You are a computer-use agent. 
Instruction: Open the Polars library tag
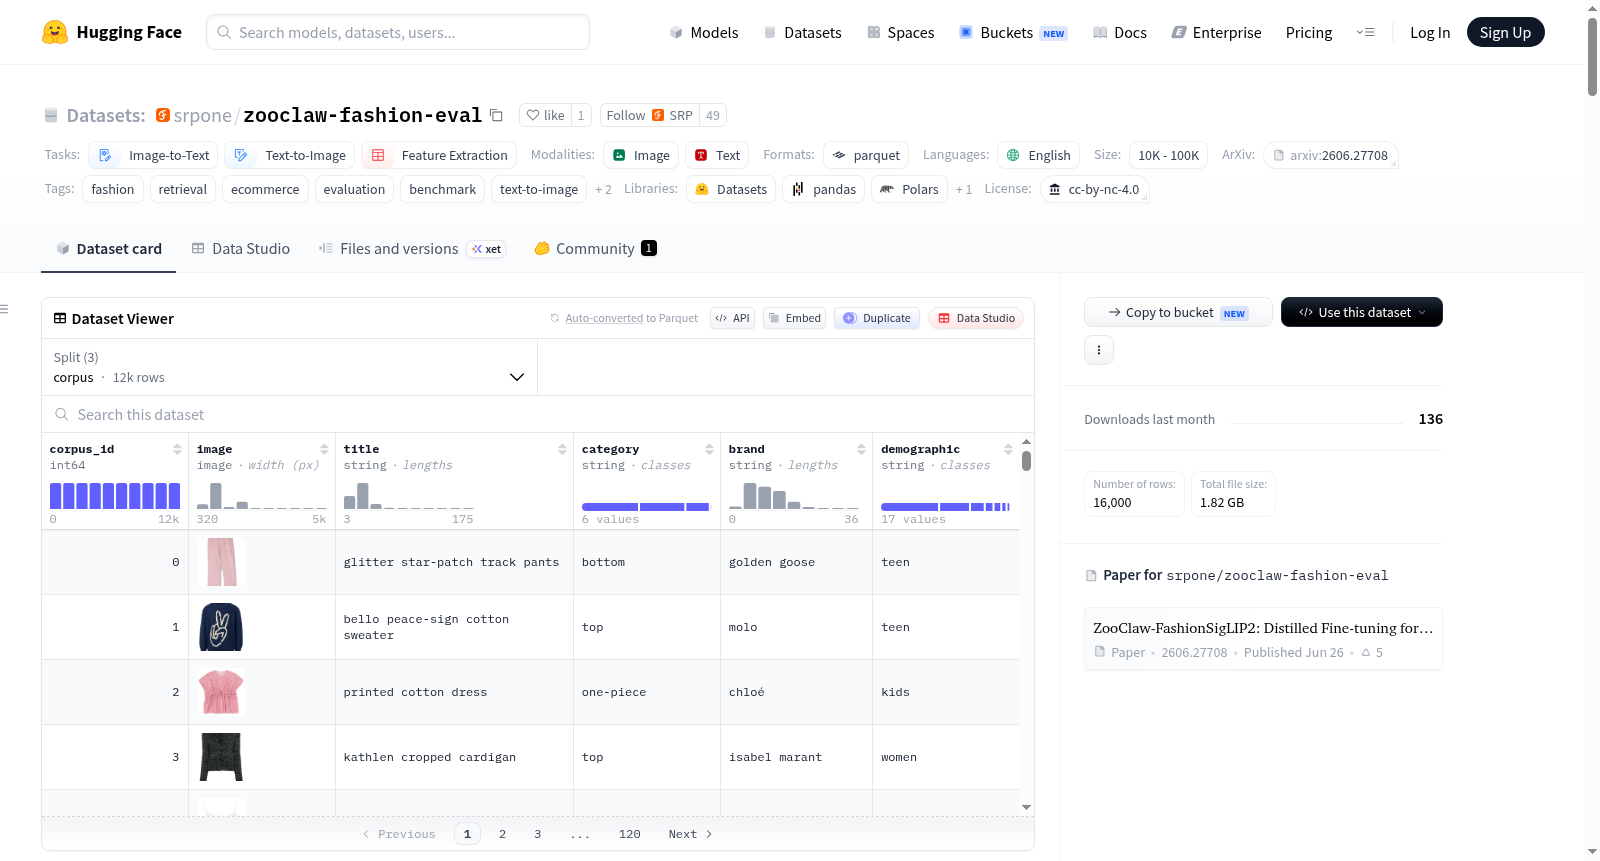[x=909, y=189]
